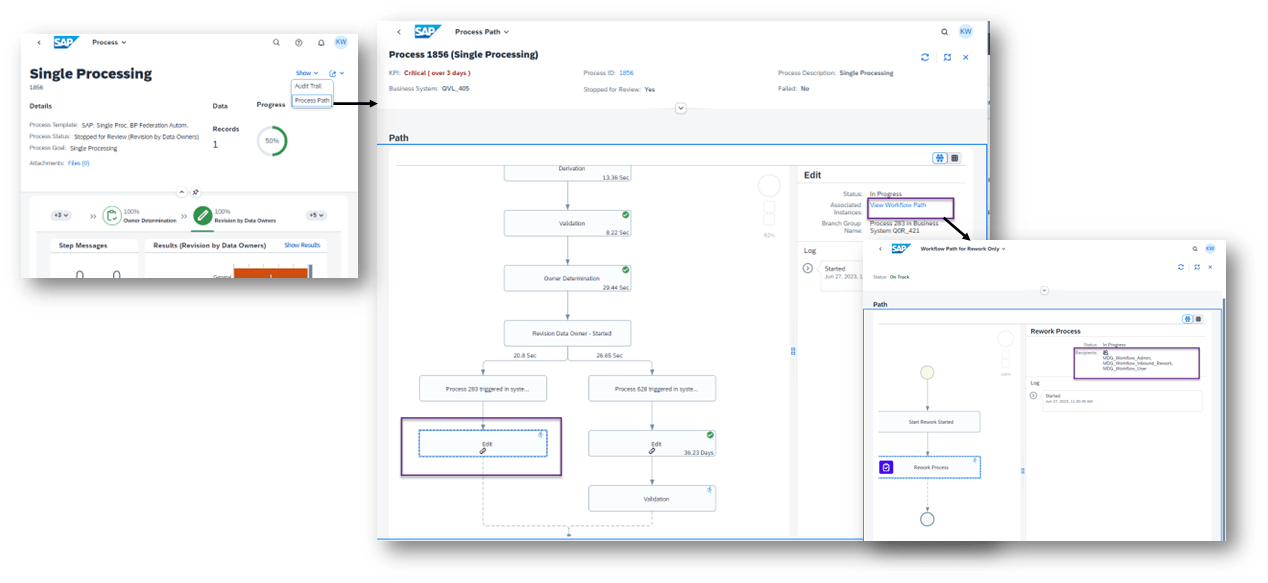Refresh the Process Path view

[924, 57]
